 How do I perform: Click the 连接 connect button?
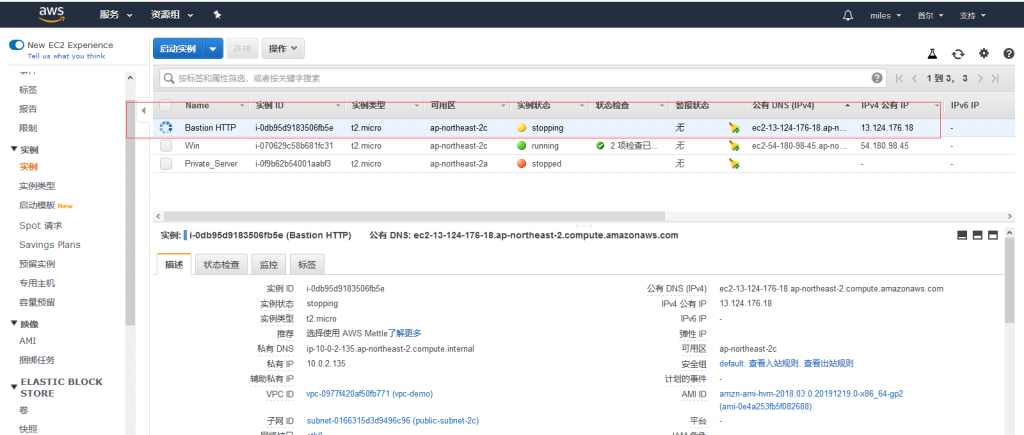pos(242,48)
